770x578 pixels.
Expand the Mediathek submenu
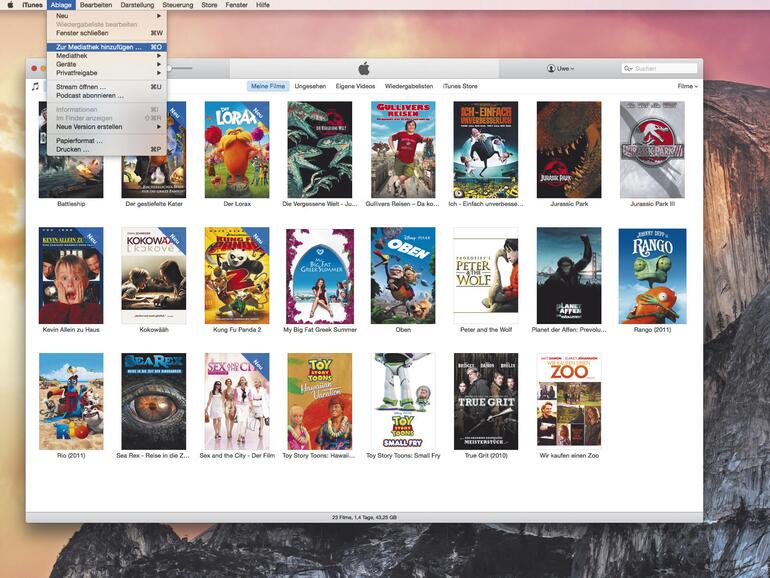click(107, 55)
